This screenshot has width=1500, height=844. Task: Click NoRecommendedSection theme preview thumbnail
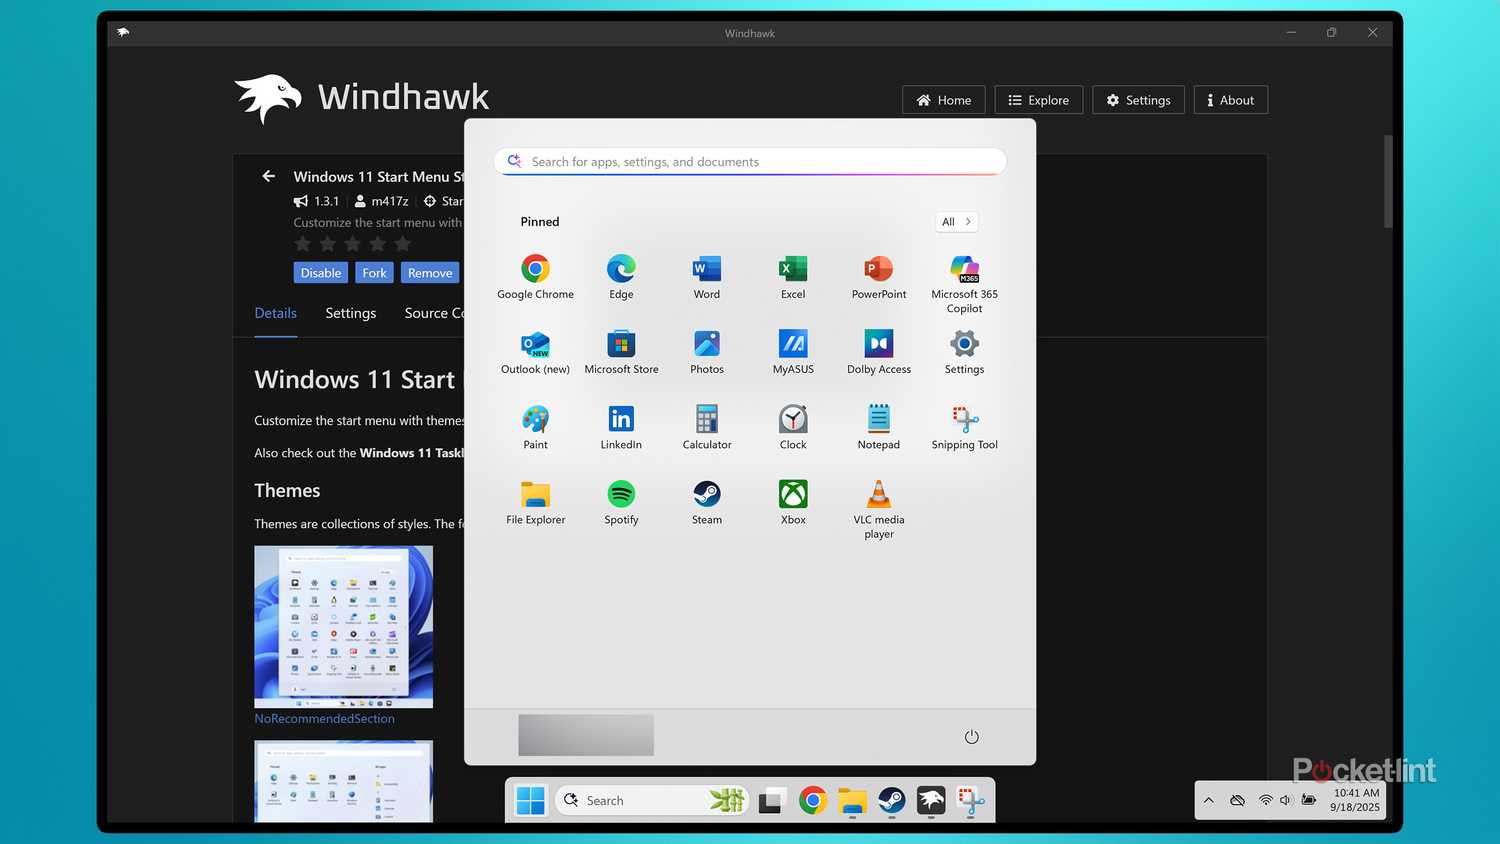click(x=343, y=626)
